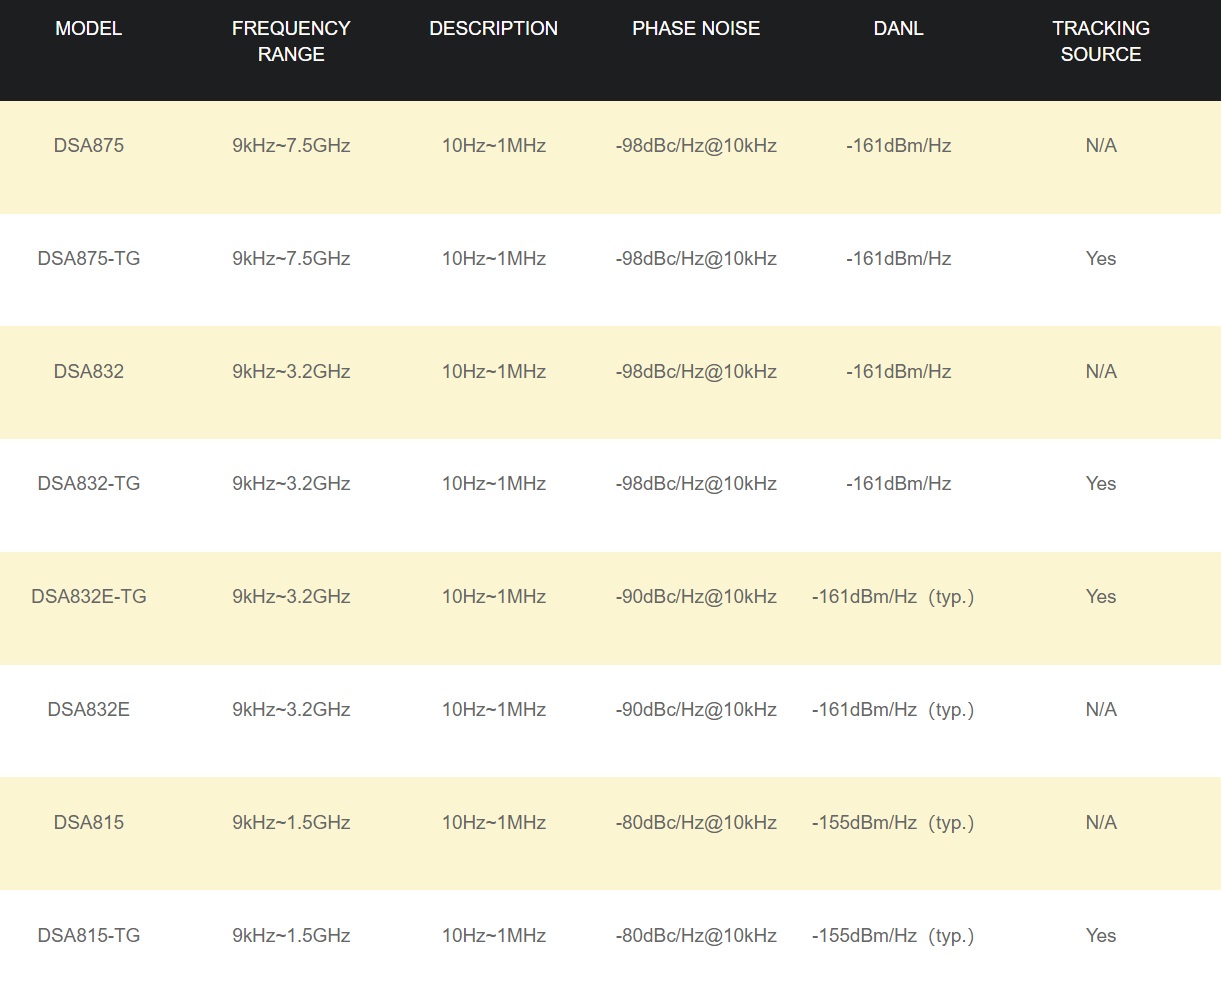
Task: Click DSA832-TG frequency range 9kHz~3.2GHz
Action: pyautogui.click(x=291, y=484)
